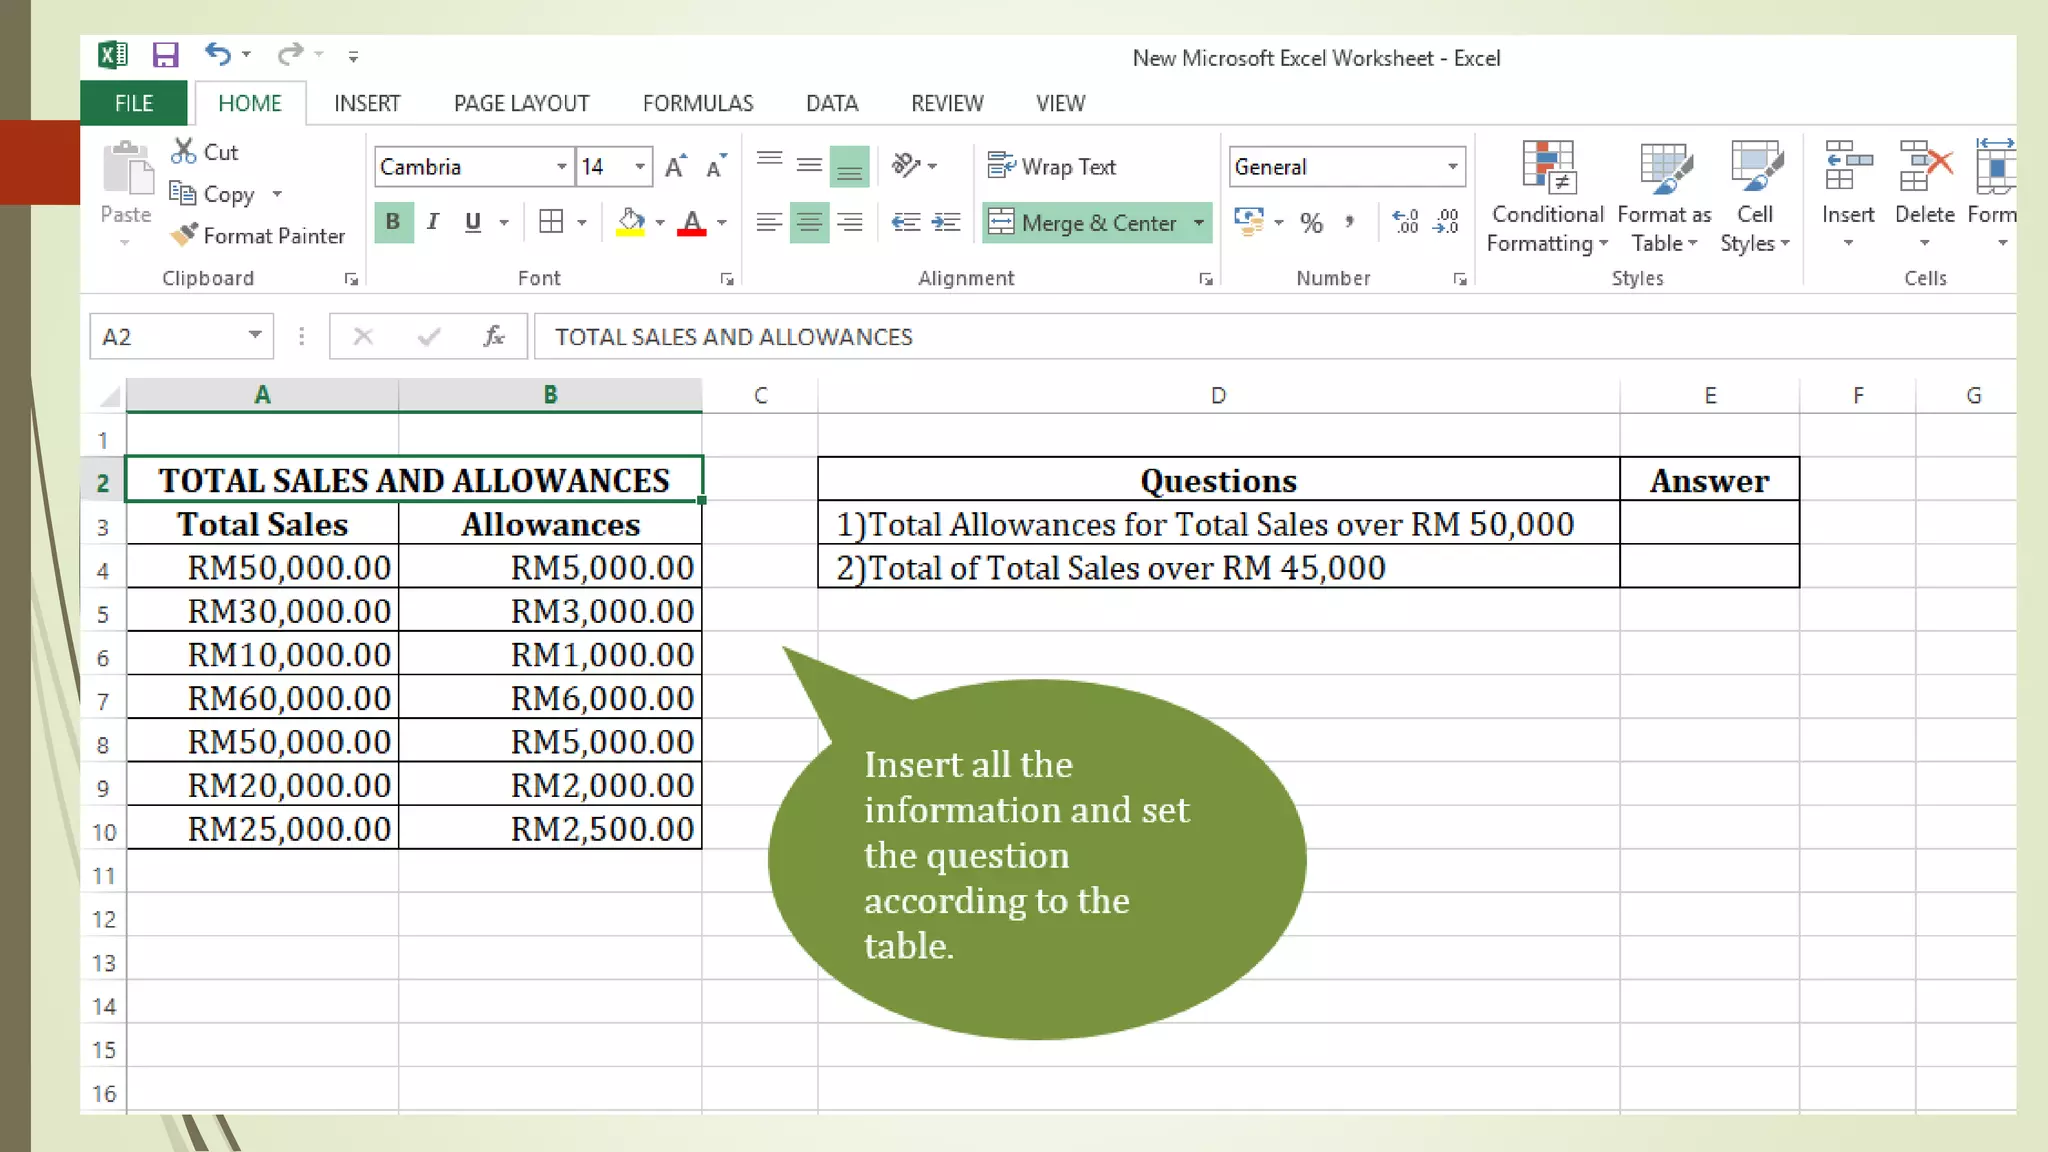Click Comma Style icon
The width and height of the screenshot is (2048, 1152).
1351,222
